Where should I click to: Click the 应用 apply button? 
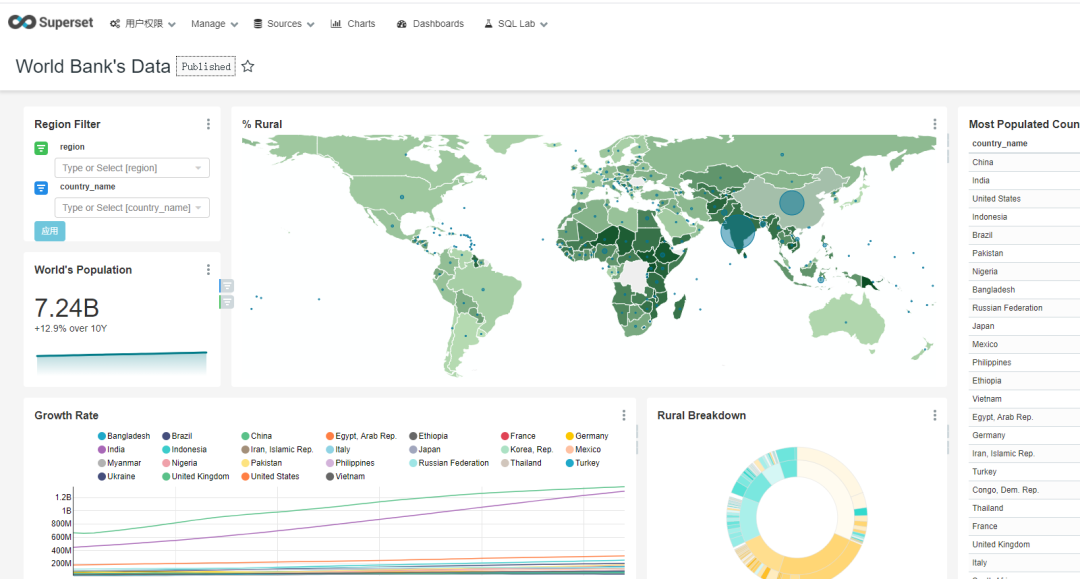pos(50,231)
